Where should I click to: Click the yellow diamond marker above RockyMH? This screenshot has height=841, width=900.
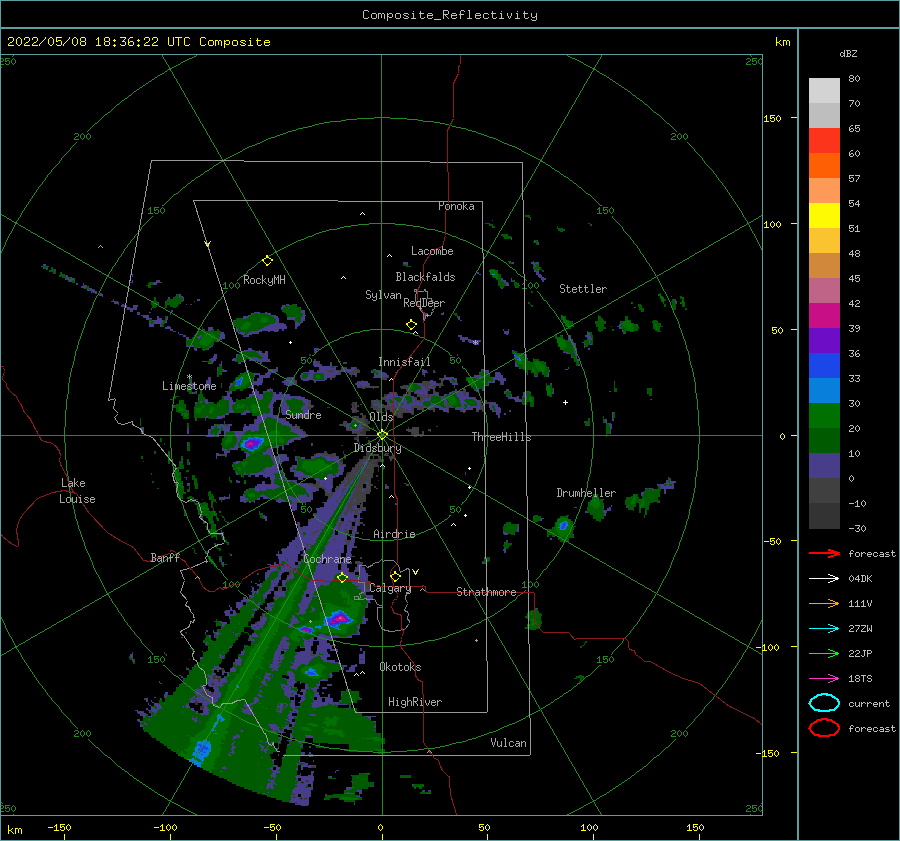point(267,261)
